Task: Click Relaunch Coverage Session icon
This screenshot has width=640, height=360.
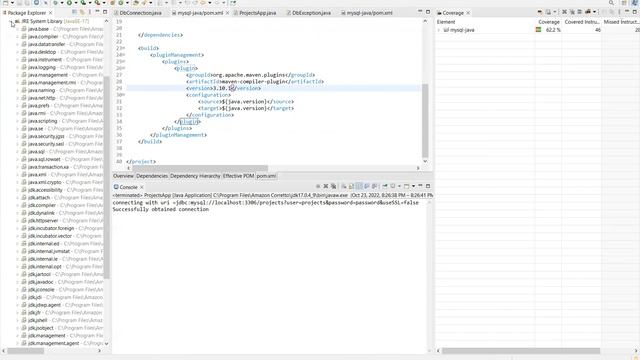Action: tap(540, 12)
